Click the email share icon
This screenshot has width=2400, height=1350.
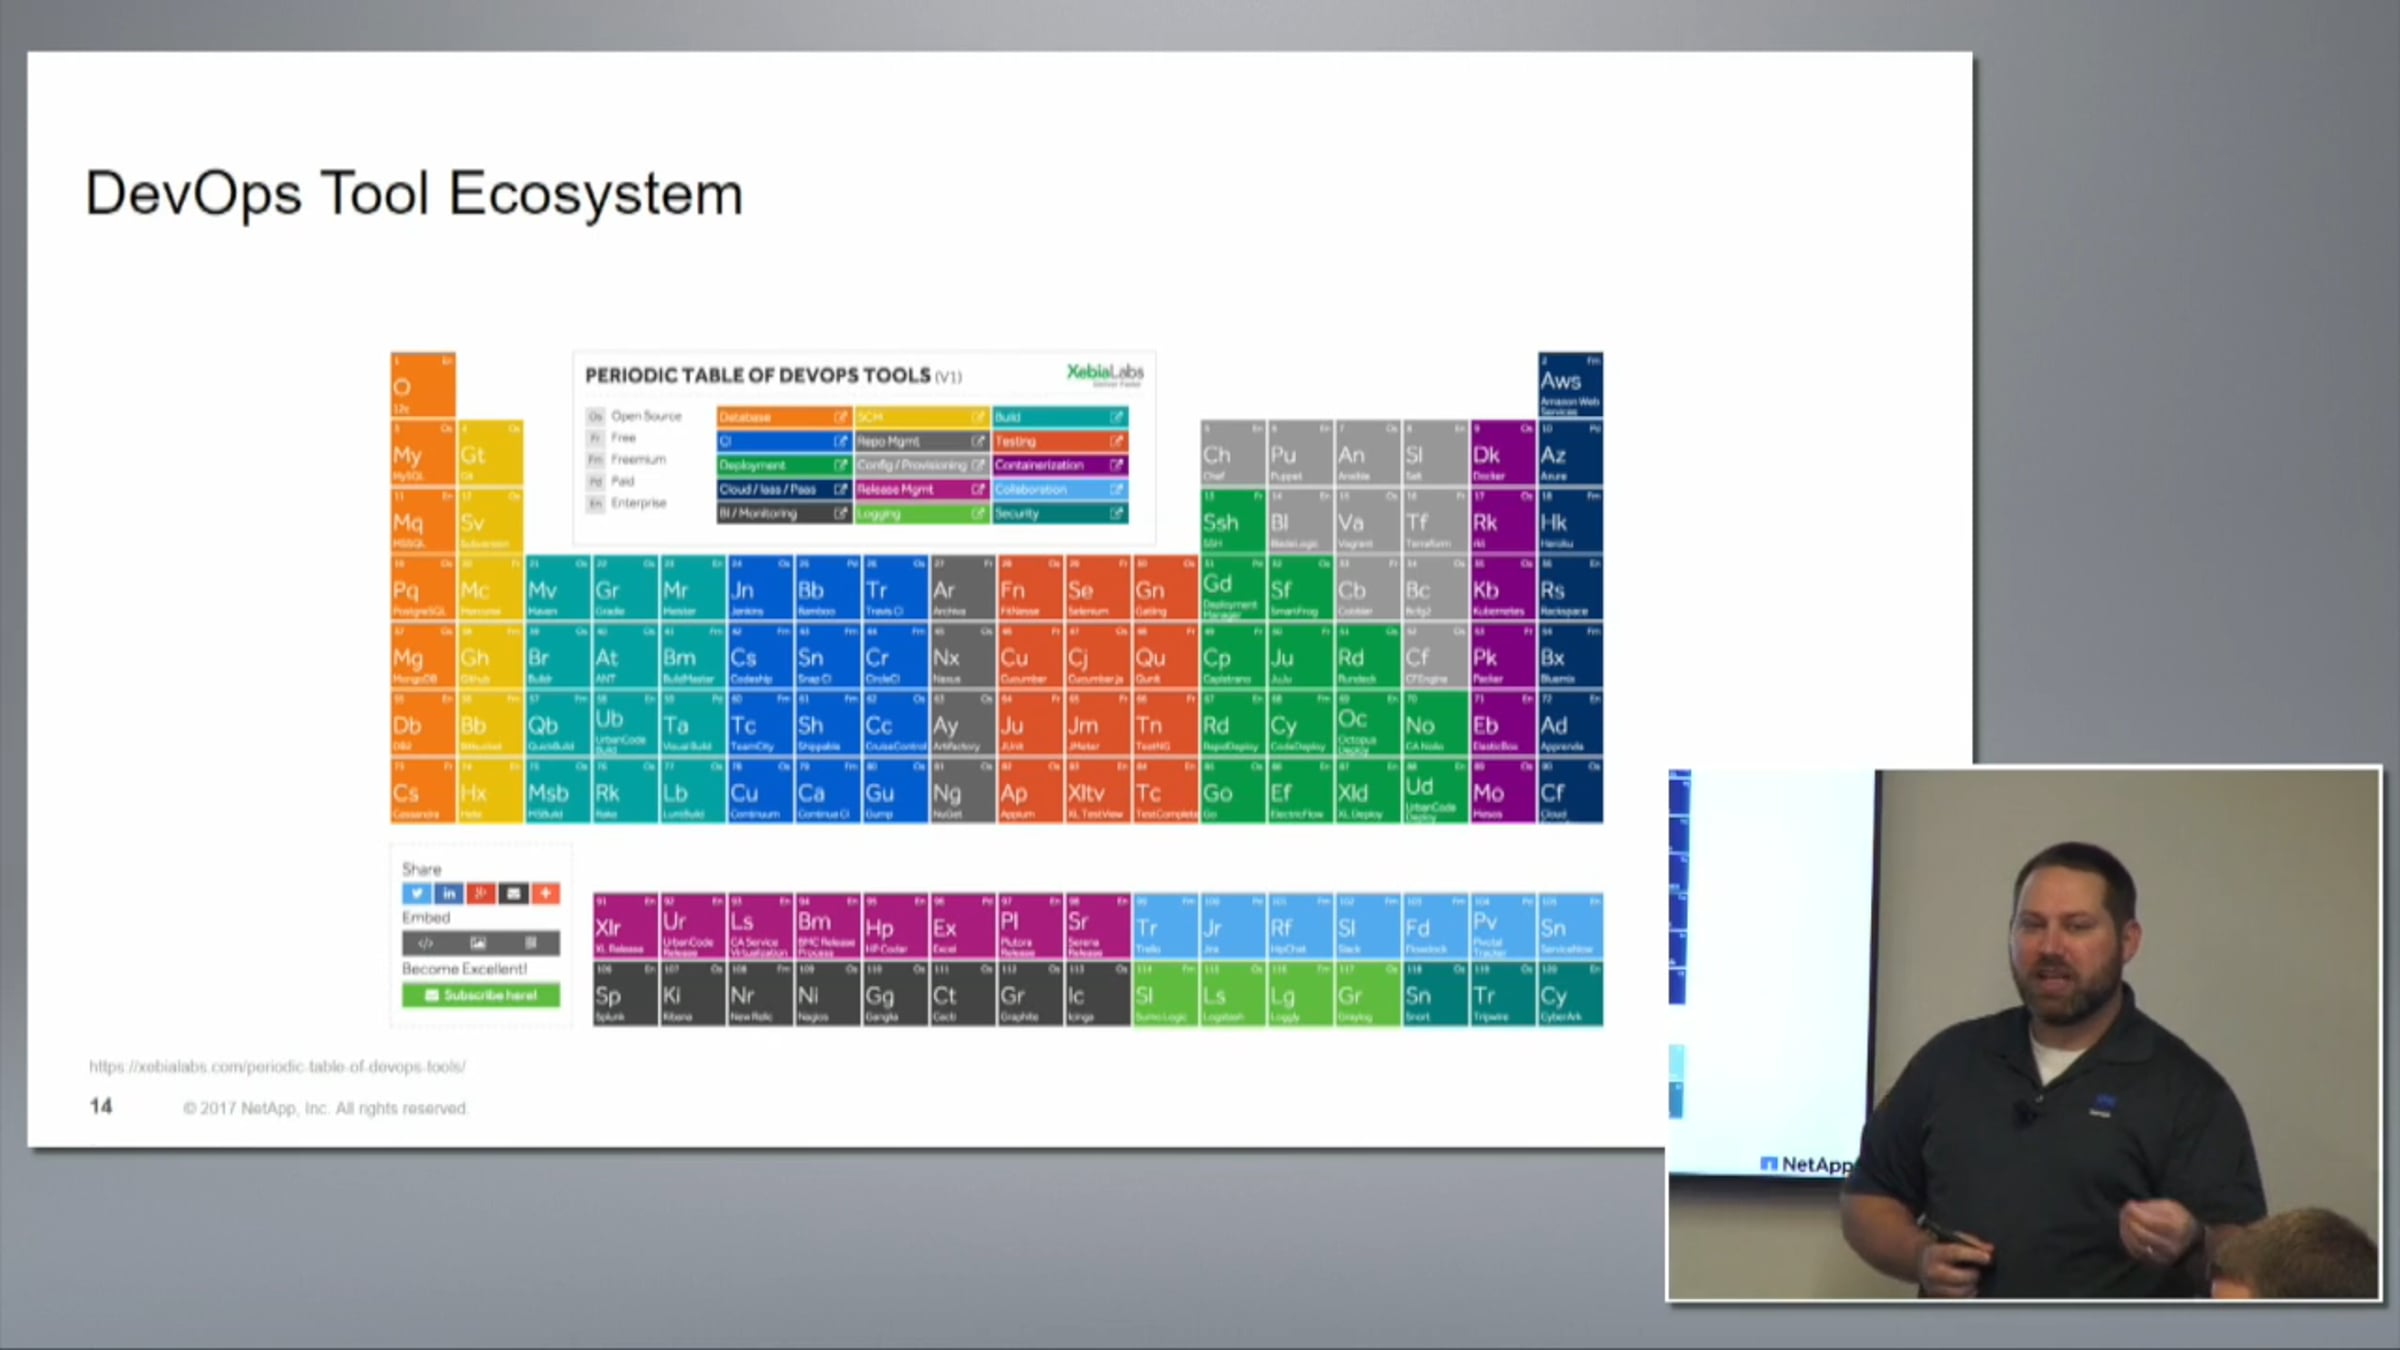pos(513,893)
